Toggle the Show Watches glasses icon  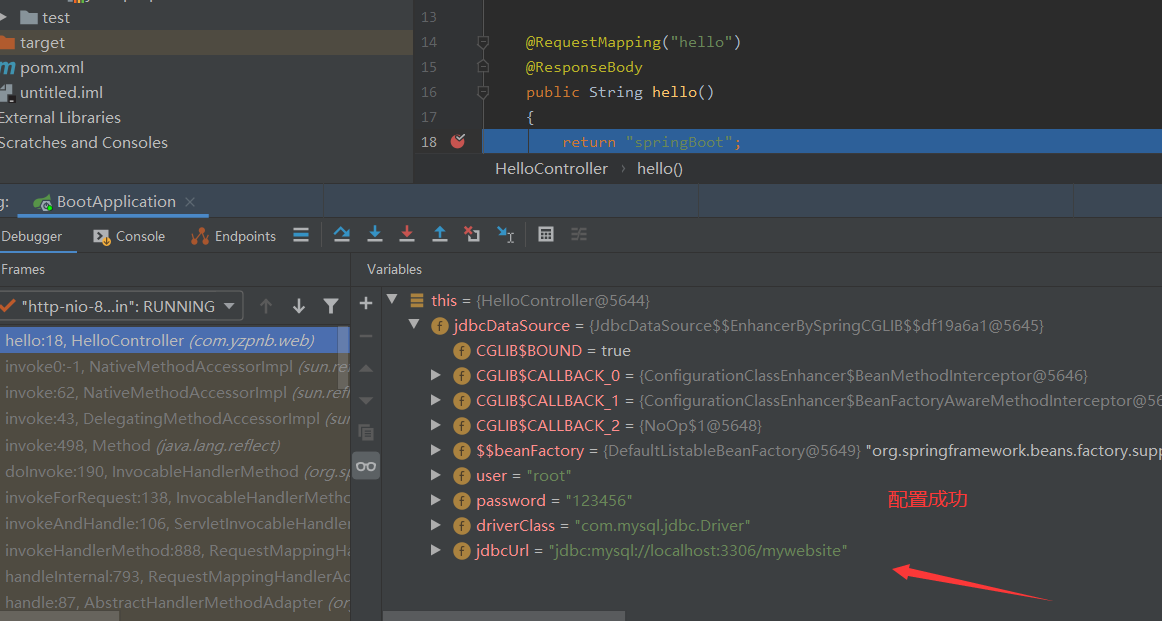(366, 466)
